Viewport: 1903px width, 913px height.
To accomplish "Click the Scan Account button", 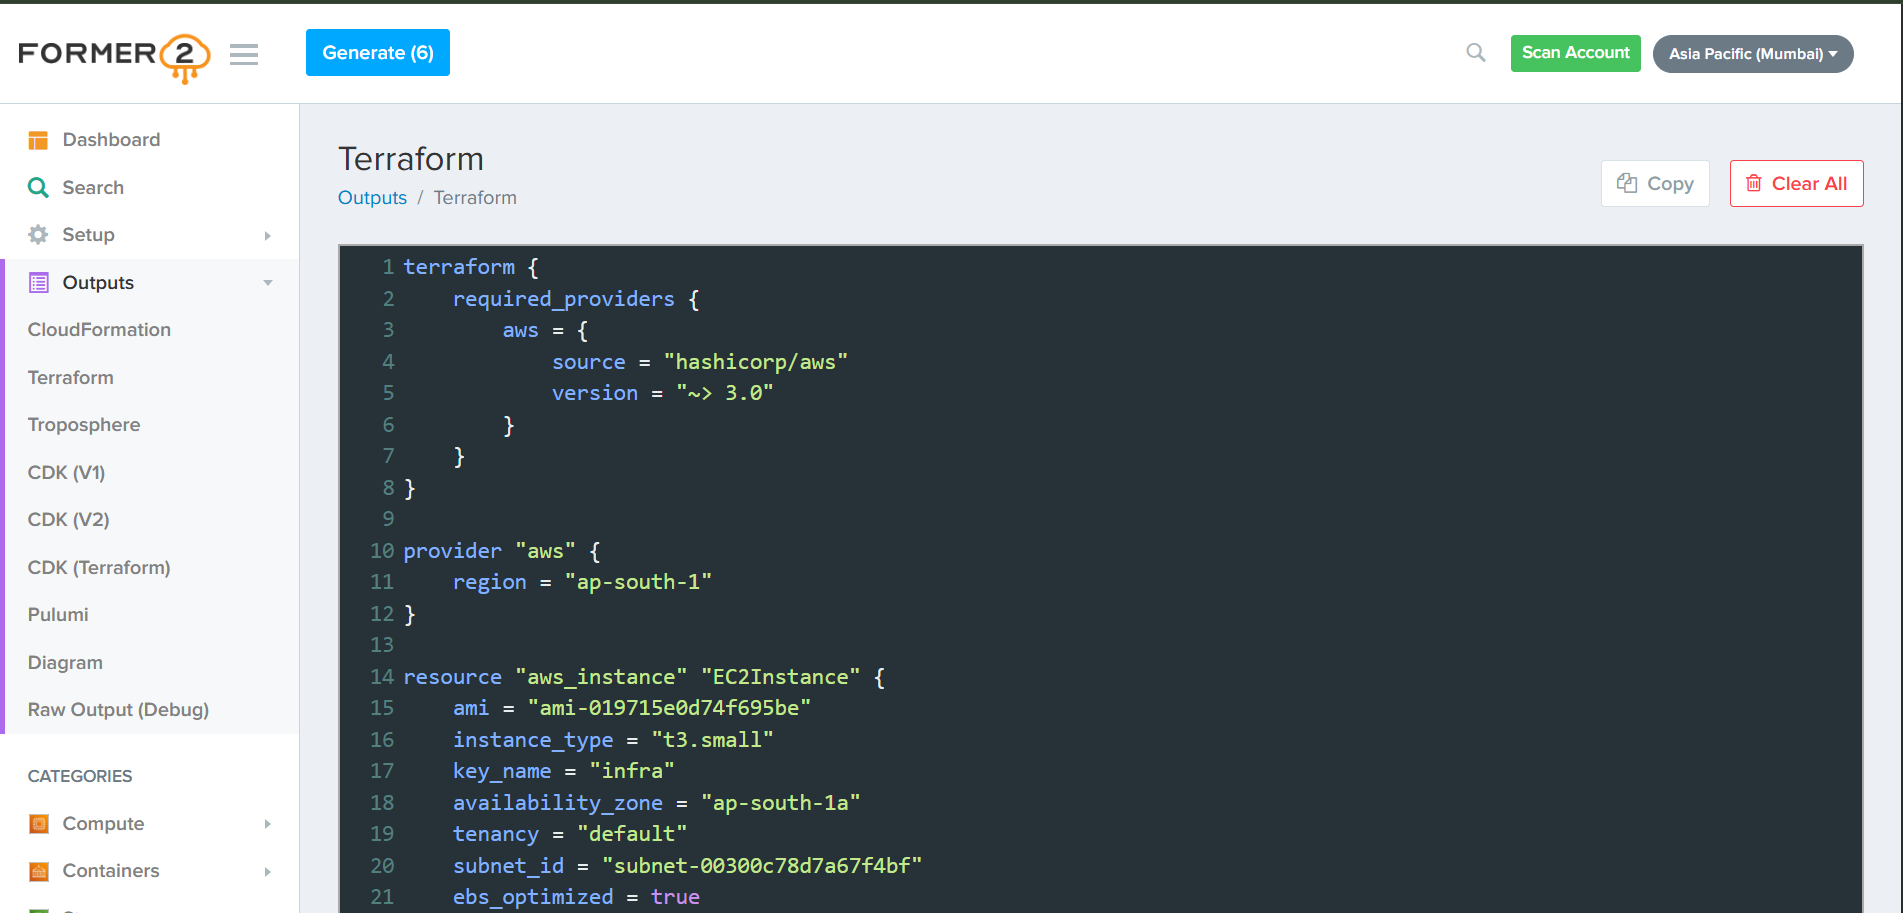I will coord(1575,52).
